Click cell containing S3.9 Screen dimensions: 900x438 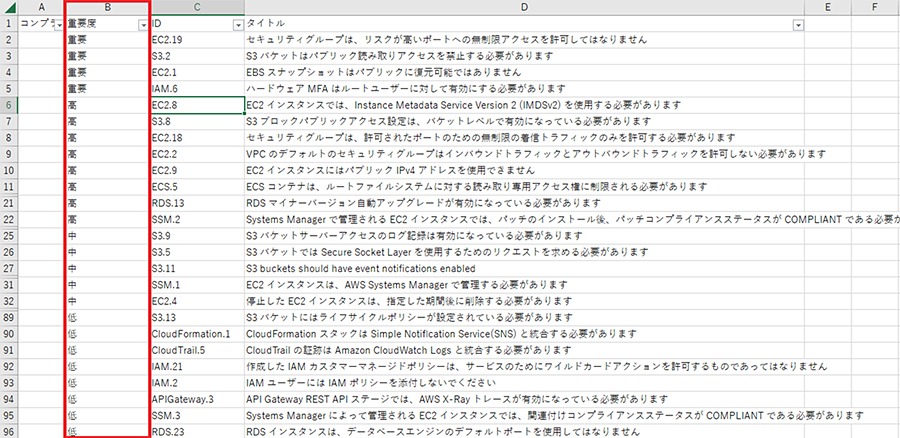[x=197, y=235]
